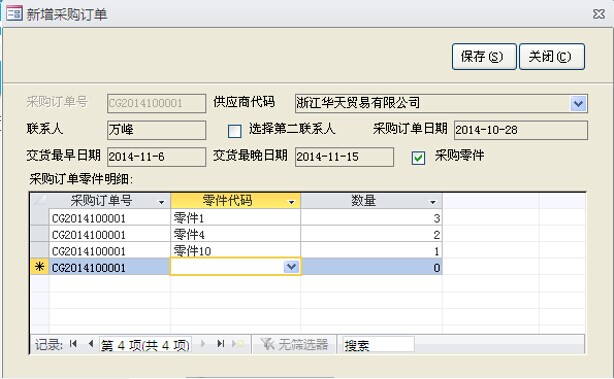This screenshot has height=379, width=614.
Task: Click the 保存(S) button
Action: (484, 56)
